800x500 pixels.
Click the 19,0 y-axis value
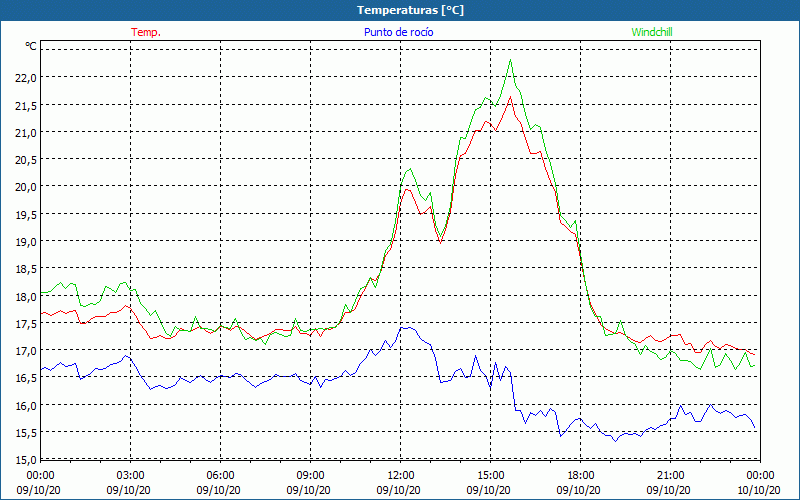(26, 241)
